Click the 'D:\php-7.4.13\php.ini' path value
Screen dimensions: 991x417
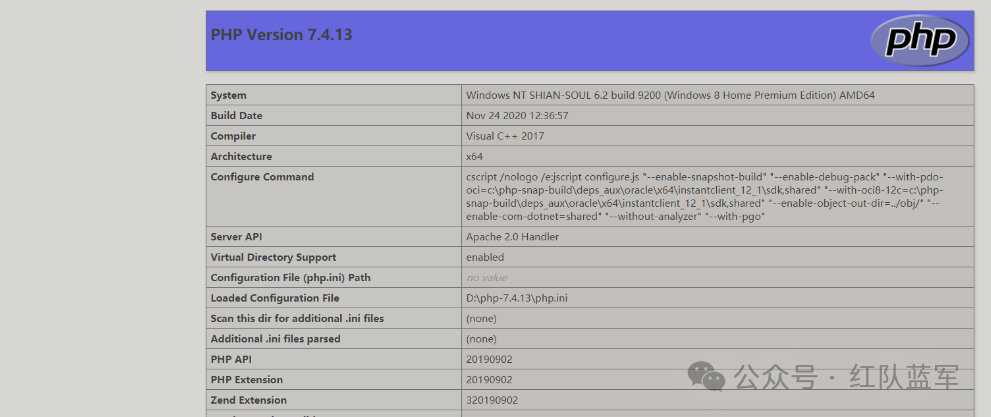pos(516,298)
